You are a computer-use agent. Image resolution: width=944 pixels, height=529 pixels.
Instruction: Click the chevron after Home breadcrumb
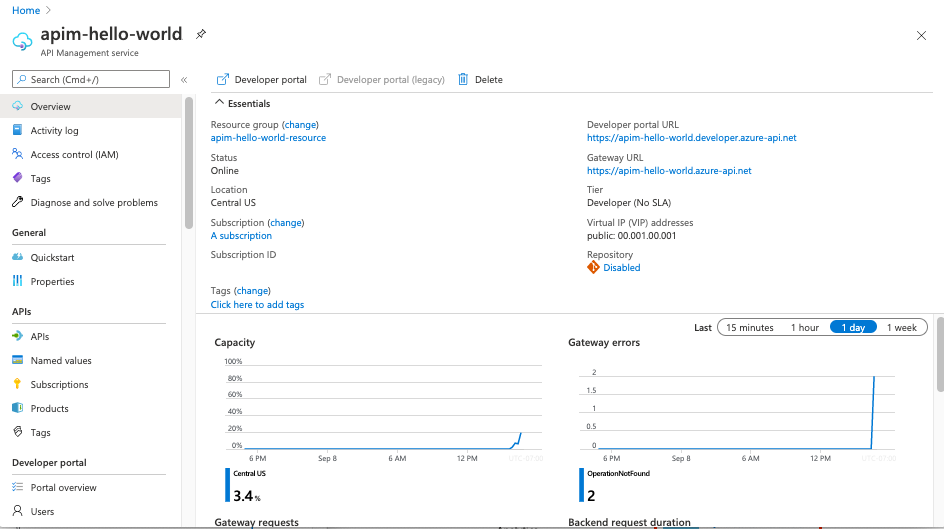[48, 10]
